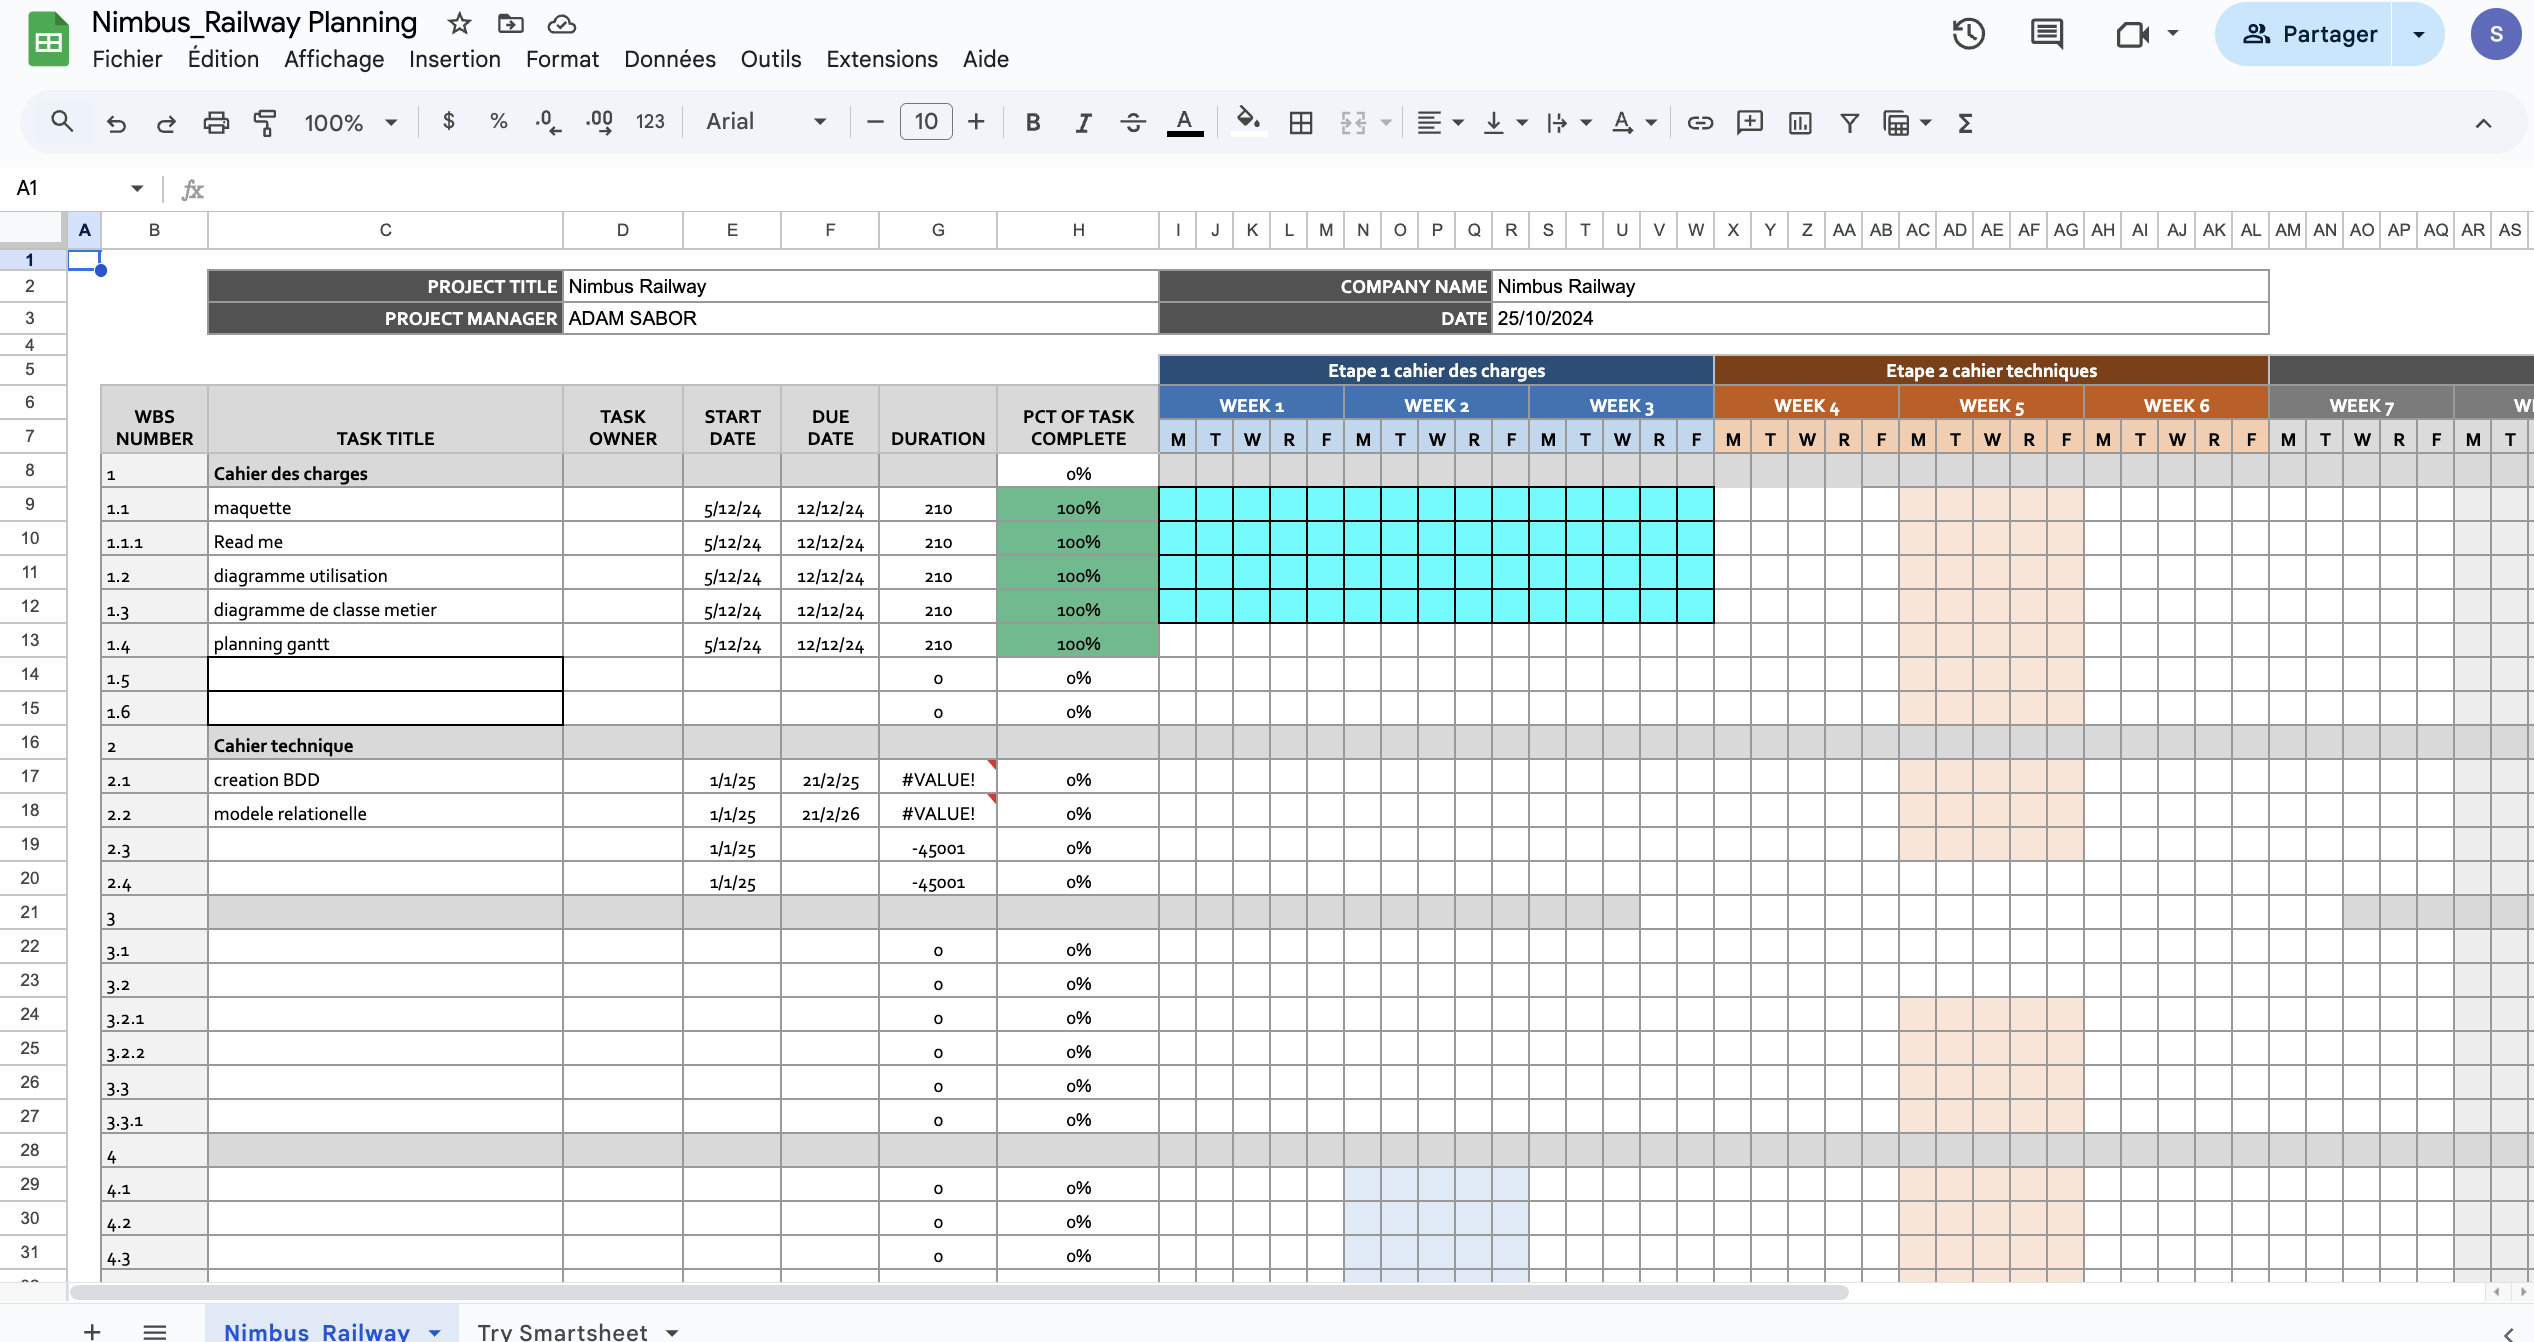The height and width of the screenshot is (1342, 2534).
Task: Expand the 100% zoom dropdown
Action: [391, 122]
